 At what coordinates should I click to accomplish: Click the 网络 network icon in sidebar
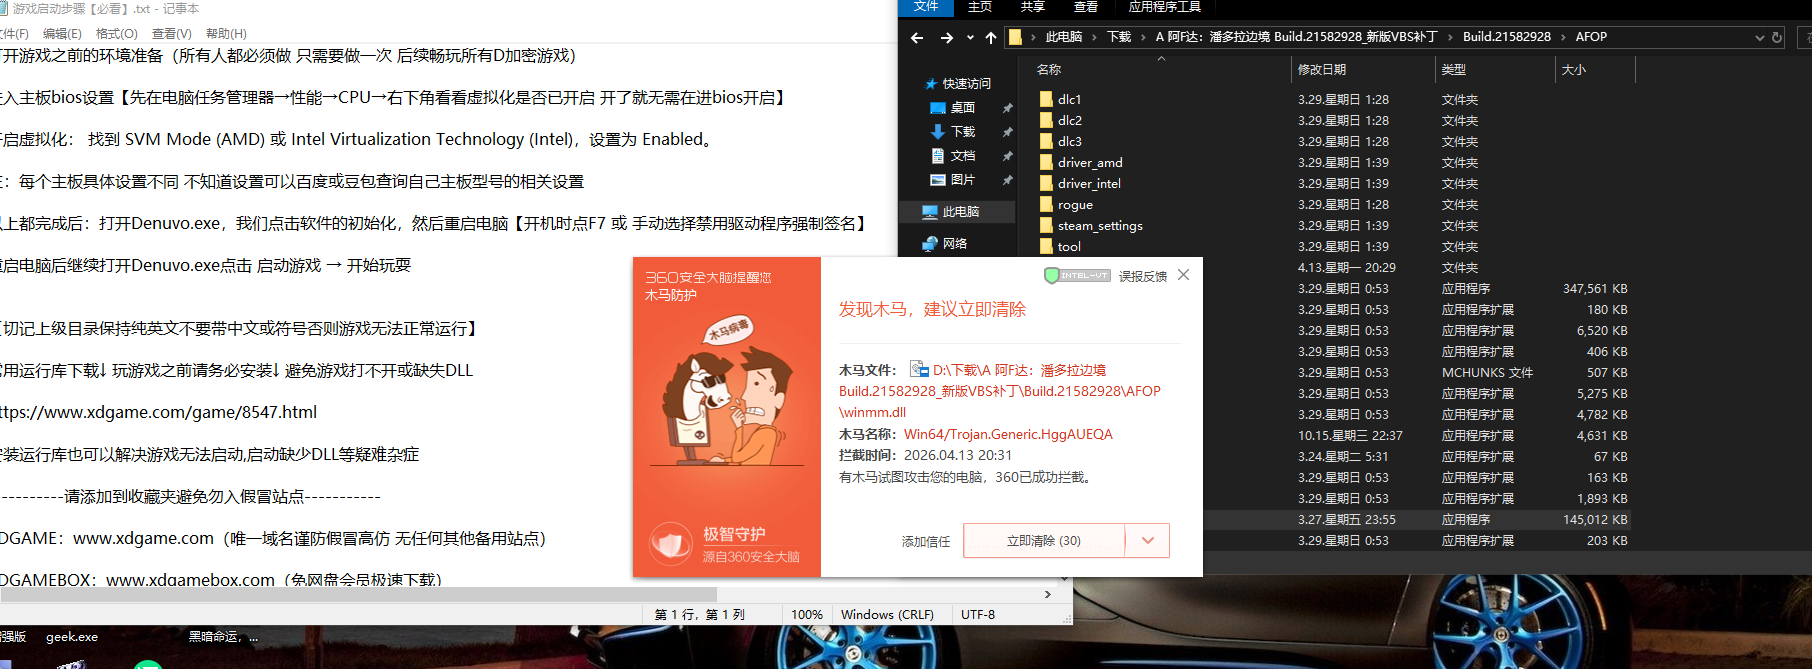point(930,244)
